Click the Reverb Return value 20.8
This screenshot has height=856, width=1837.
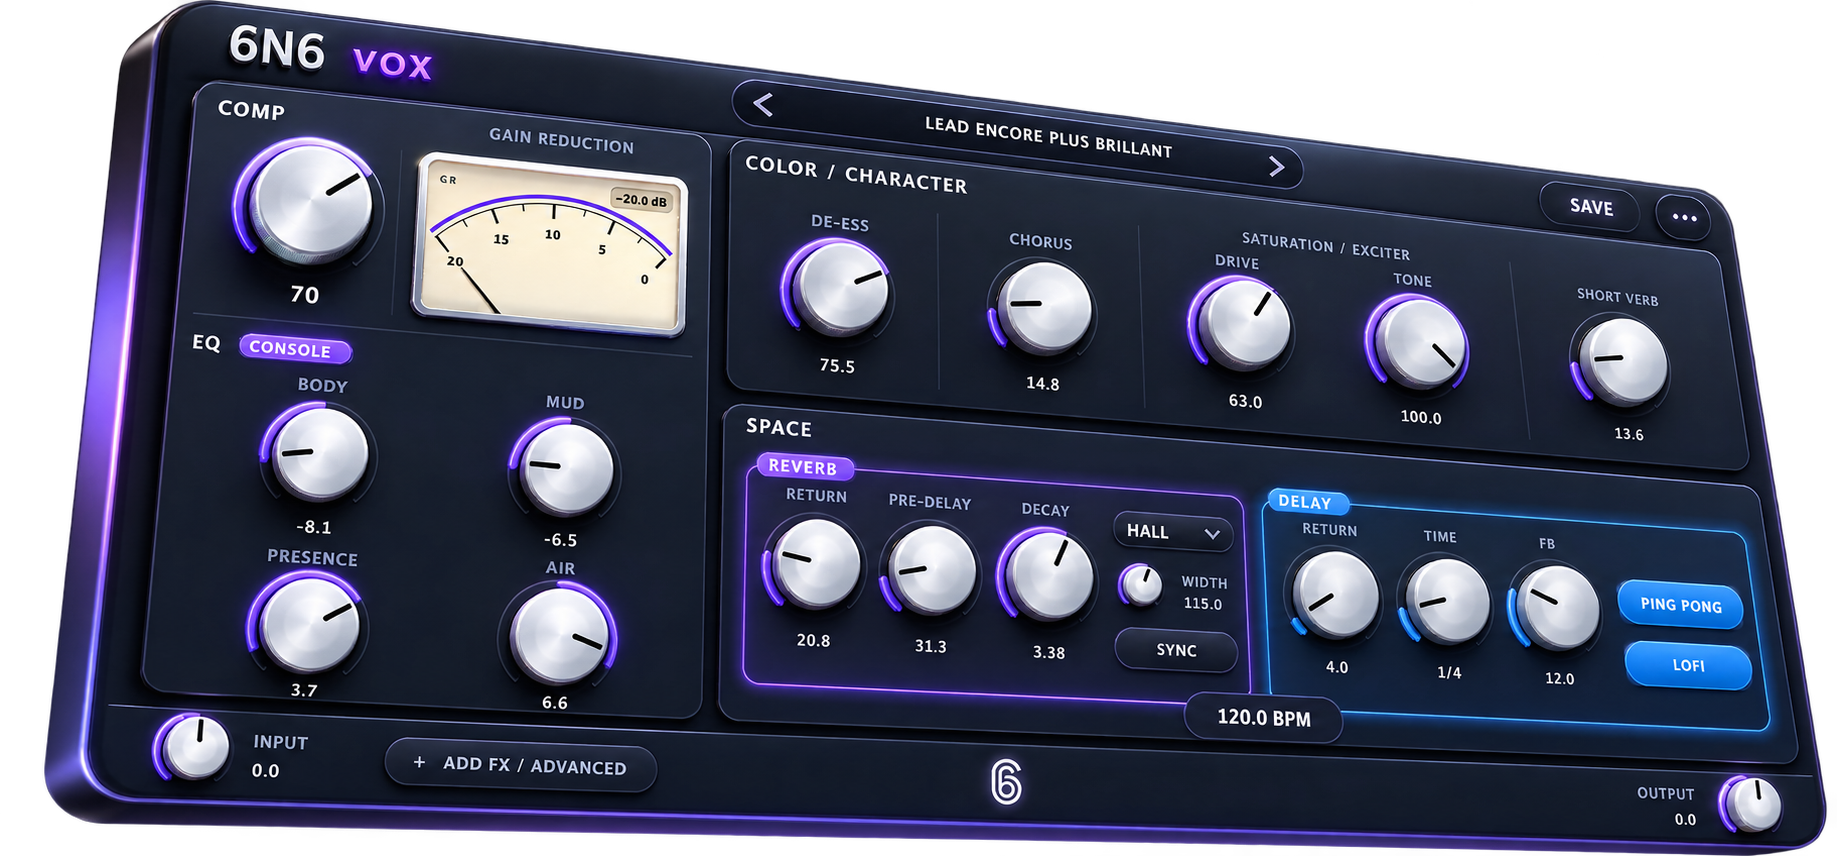813,640
